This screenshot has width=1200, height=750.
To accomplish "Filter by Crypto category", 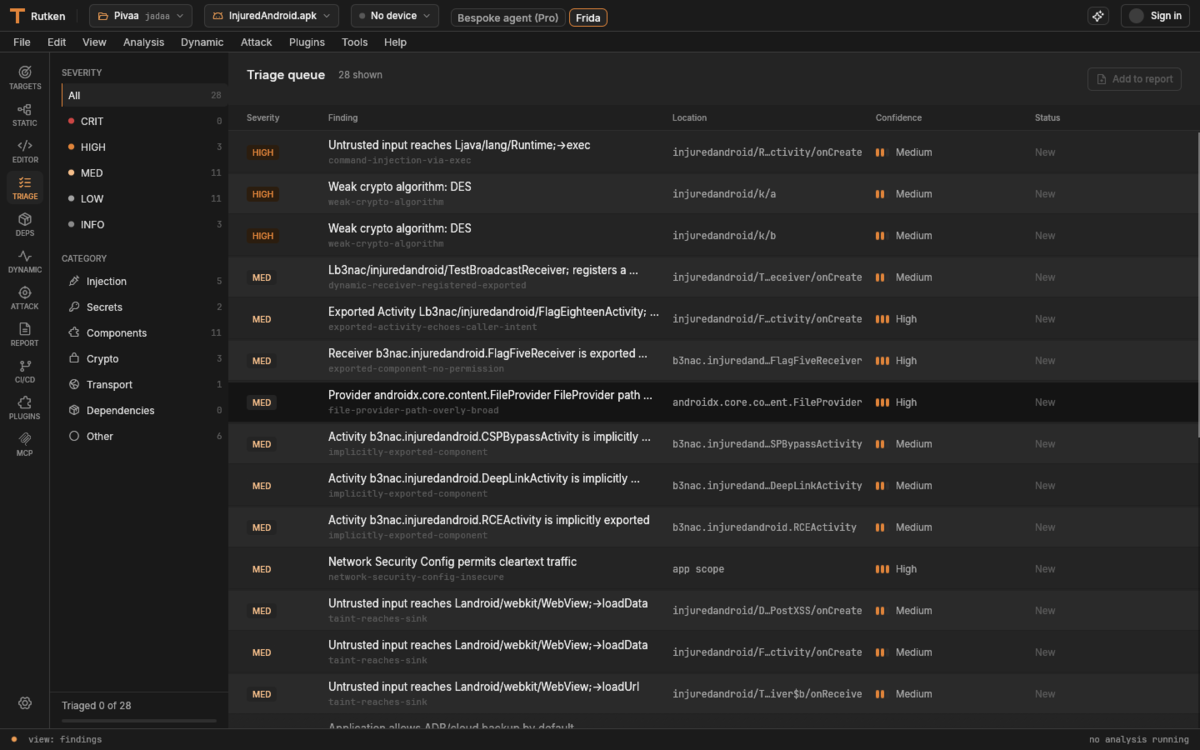I will point(144,359).
